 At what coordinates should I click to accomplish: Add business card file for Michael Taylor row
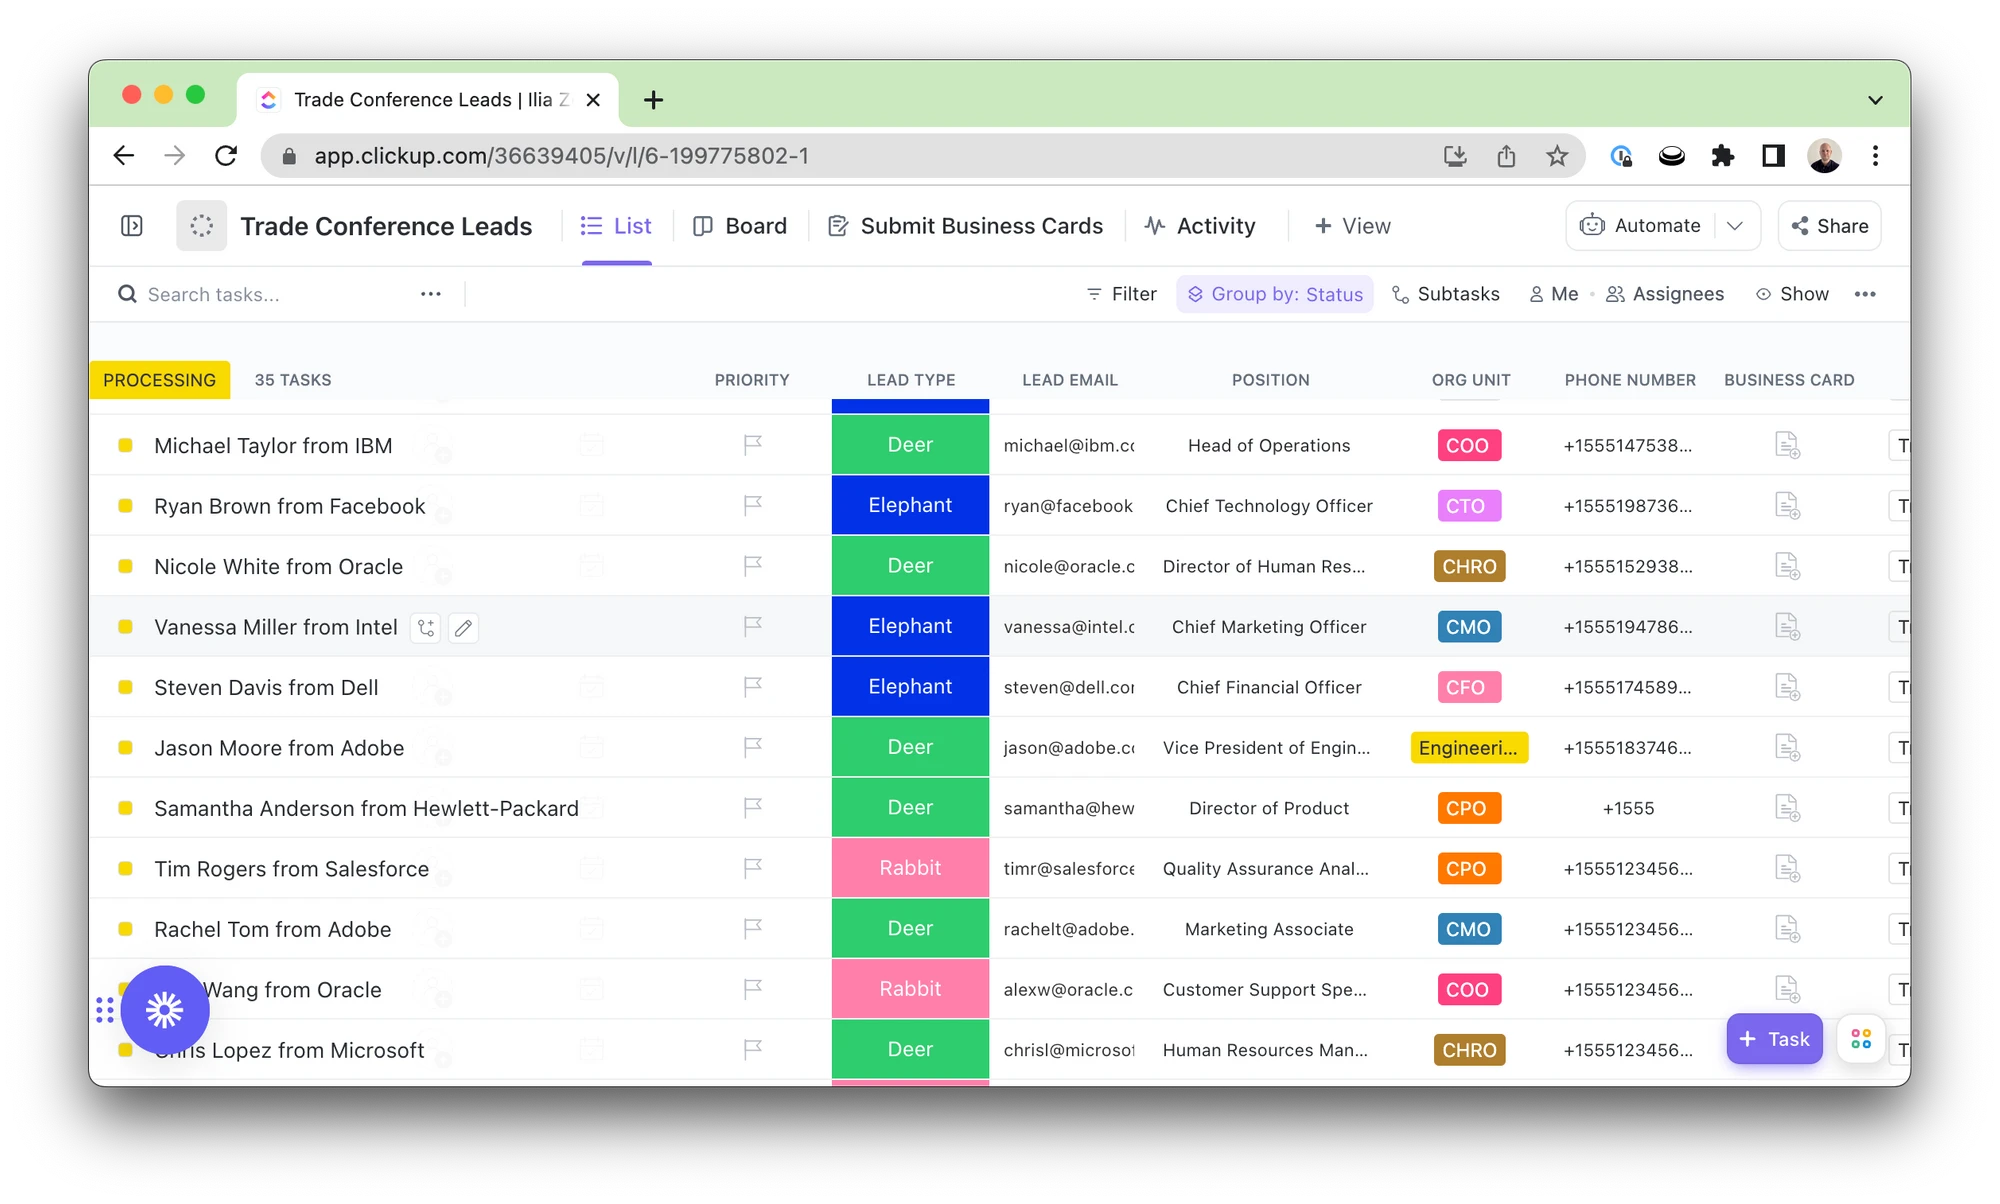coord(1788,445)
